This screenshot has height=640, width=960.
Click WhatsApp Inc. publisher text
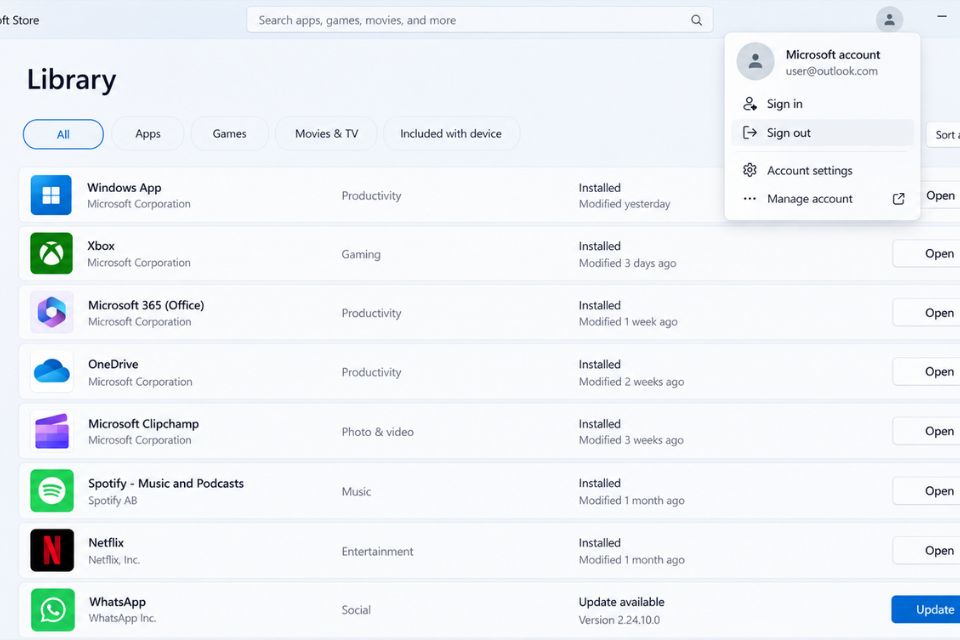[x=122, y=618]
